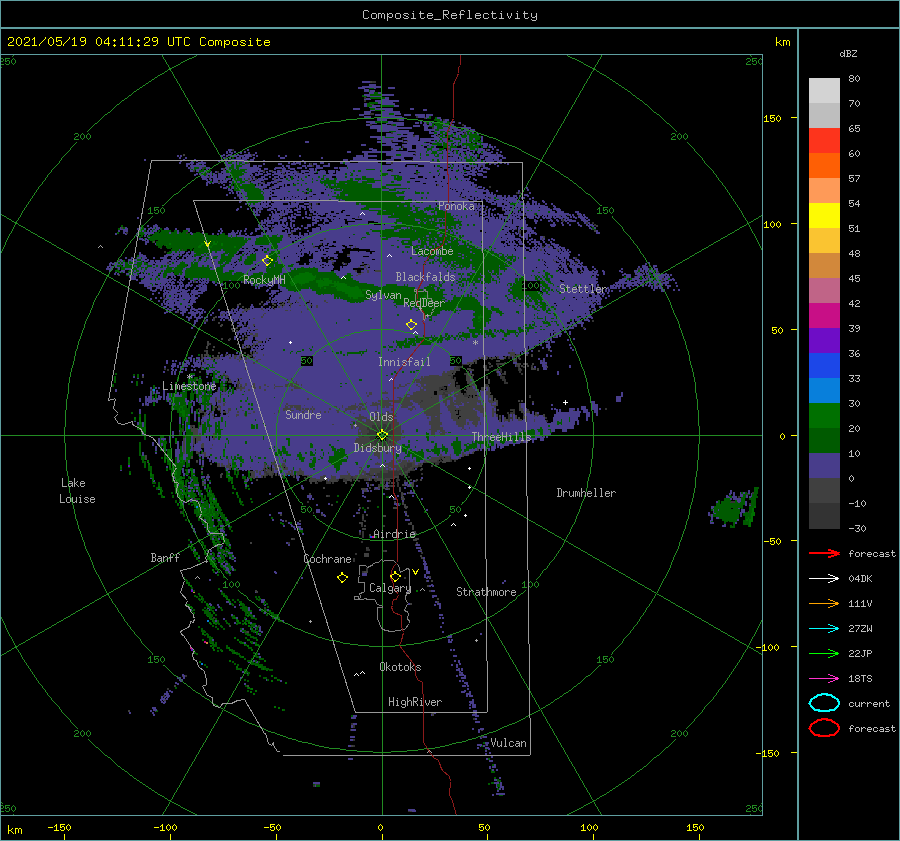Screen dimensions: 900x841
Task: Click the red forecast ellipse icon
Action: click(x=824, y=728)
